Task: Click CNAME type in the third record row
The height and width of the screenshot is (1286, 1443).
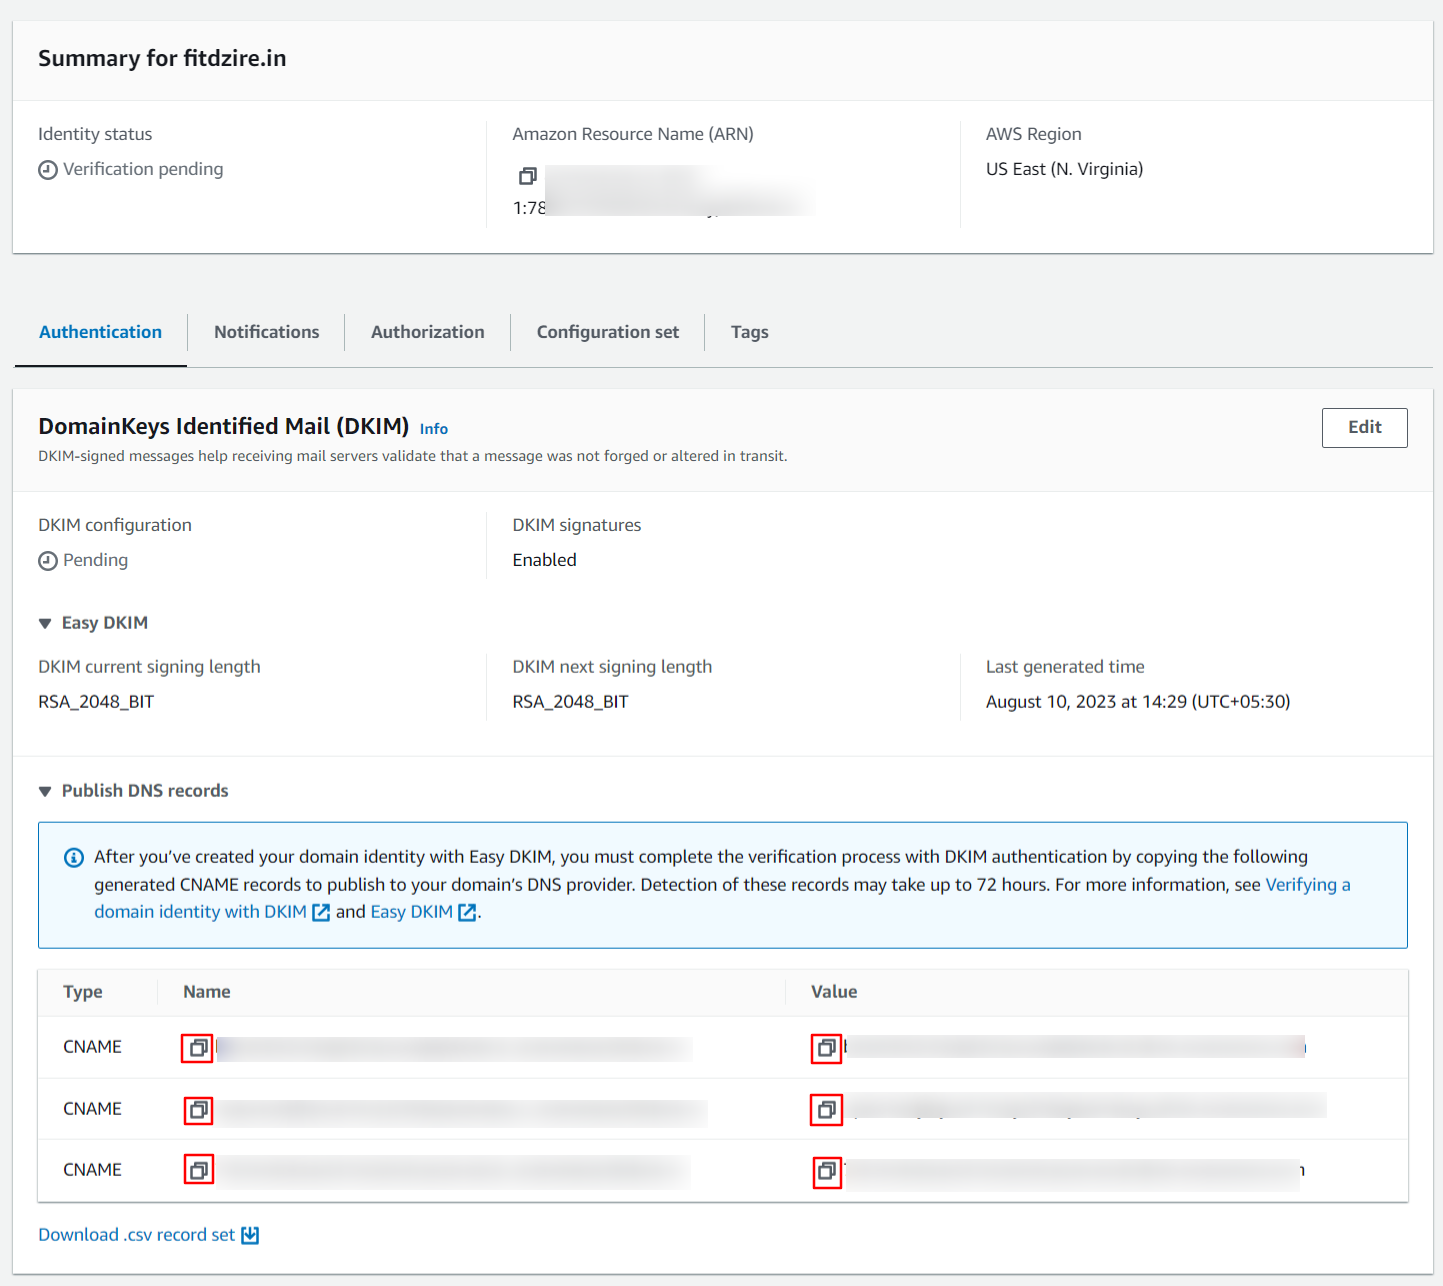Action: [x=92, y=1170]
